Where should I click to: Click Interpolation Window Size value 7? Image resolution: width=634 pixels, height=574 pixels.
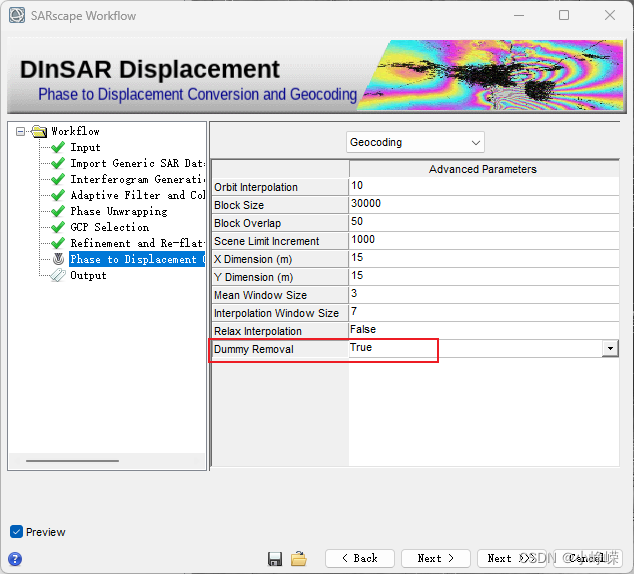484,312
